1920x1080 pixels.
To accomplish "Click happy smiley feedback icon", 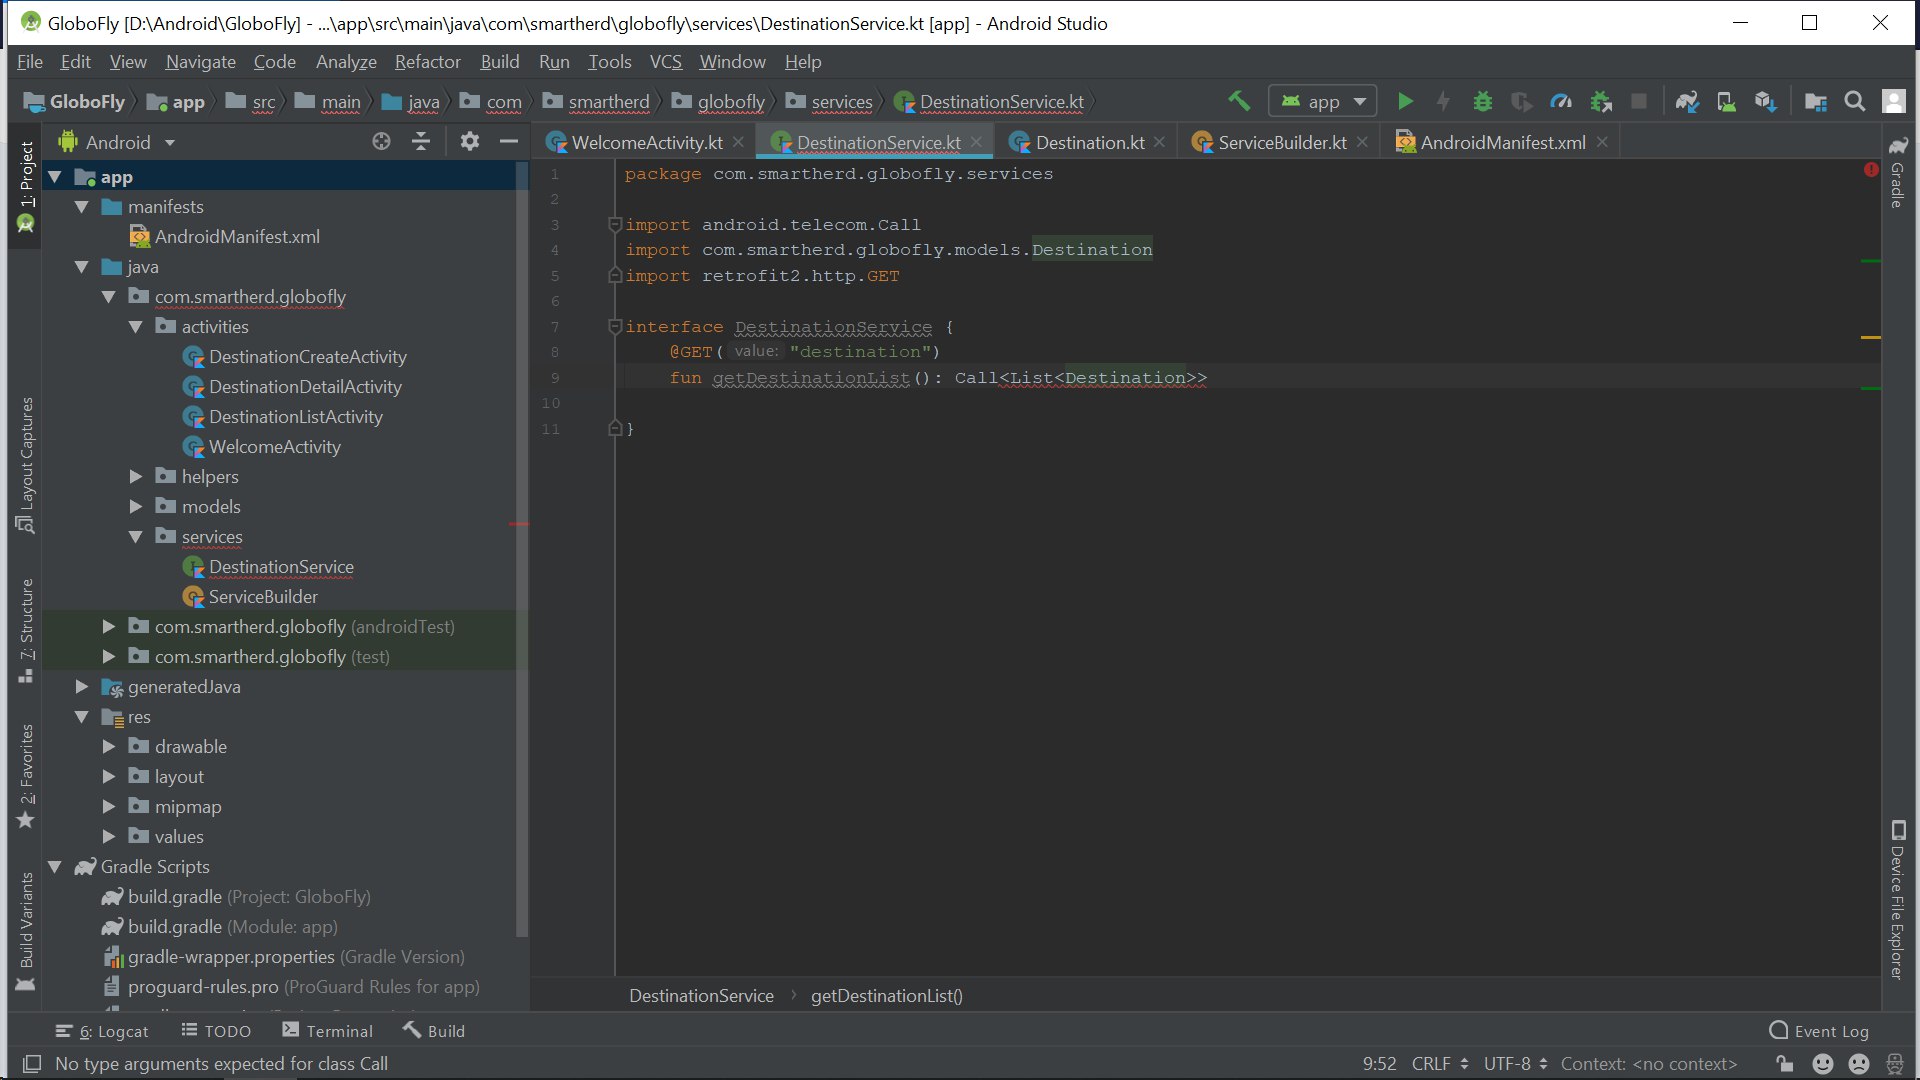I will (x=1823, y=1064).
